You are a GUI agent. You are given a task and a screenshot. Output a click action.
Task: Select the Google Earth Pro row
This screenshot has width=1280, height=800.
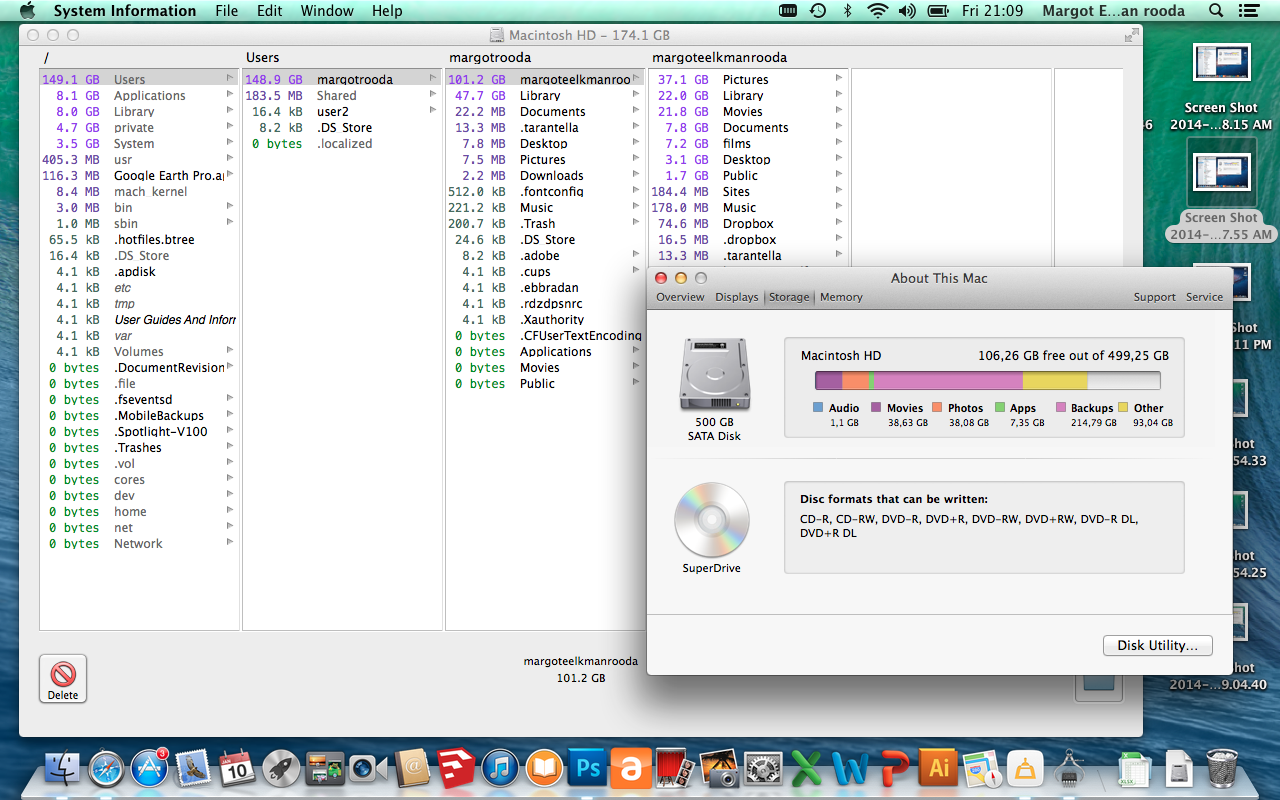coord(139,175)
